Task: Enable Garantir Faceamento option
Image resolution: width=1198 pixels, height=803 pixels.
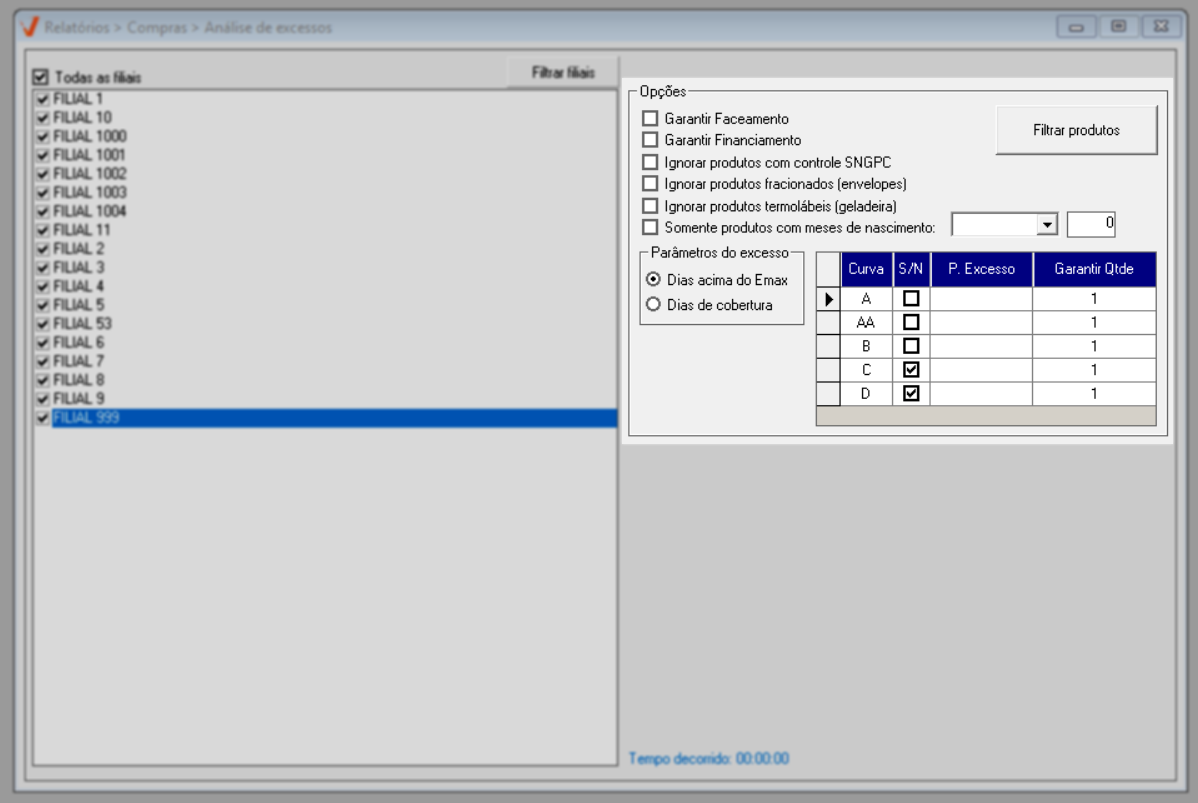Action: [x=650, y=118]
